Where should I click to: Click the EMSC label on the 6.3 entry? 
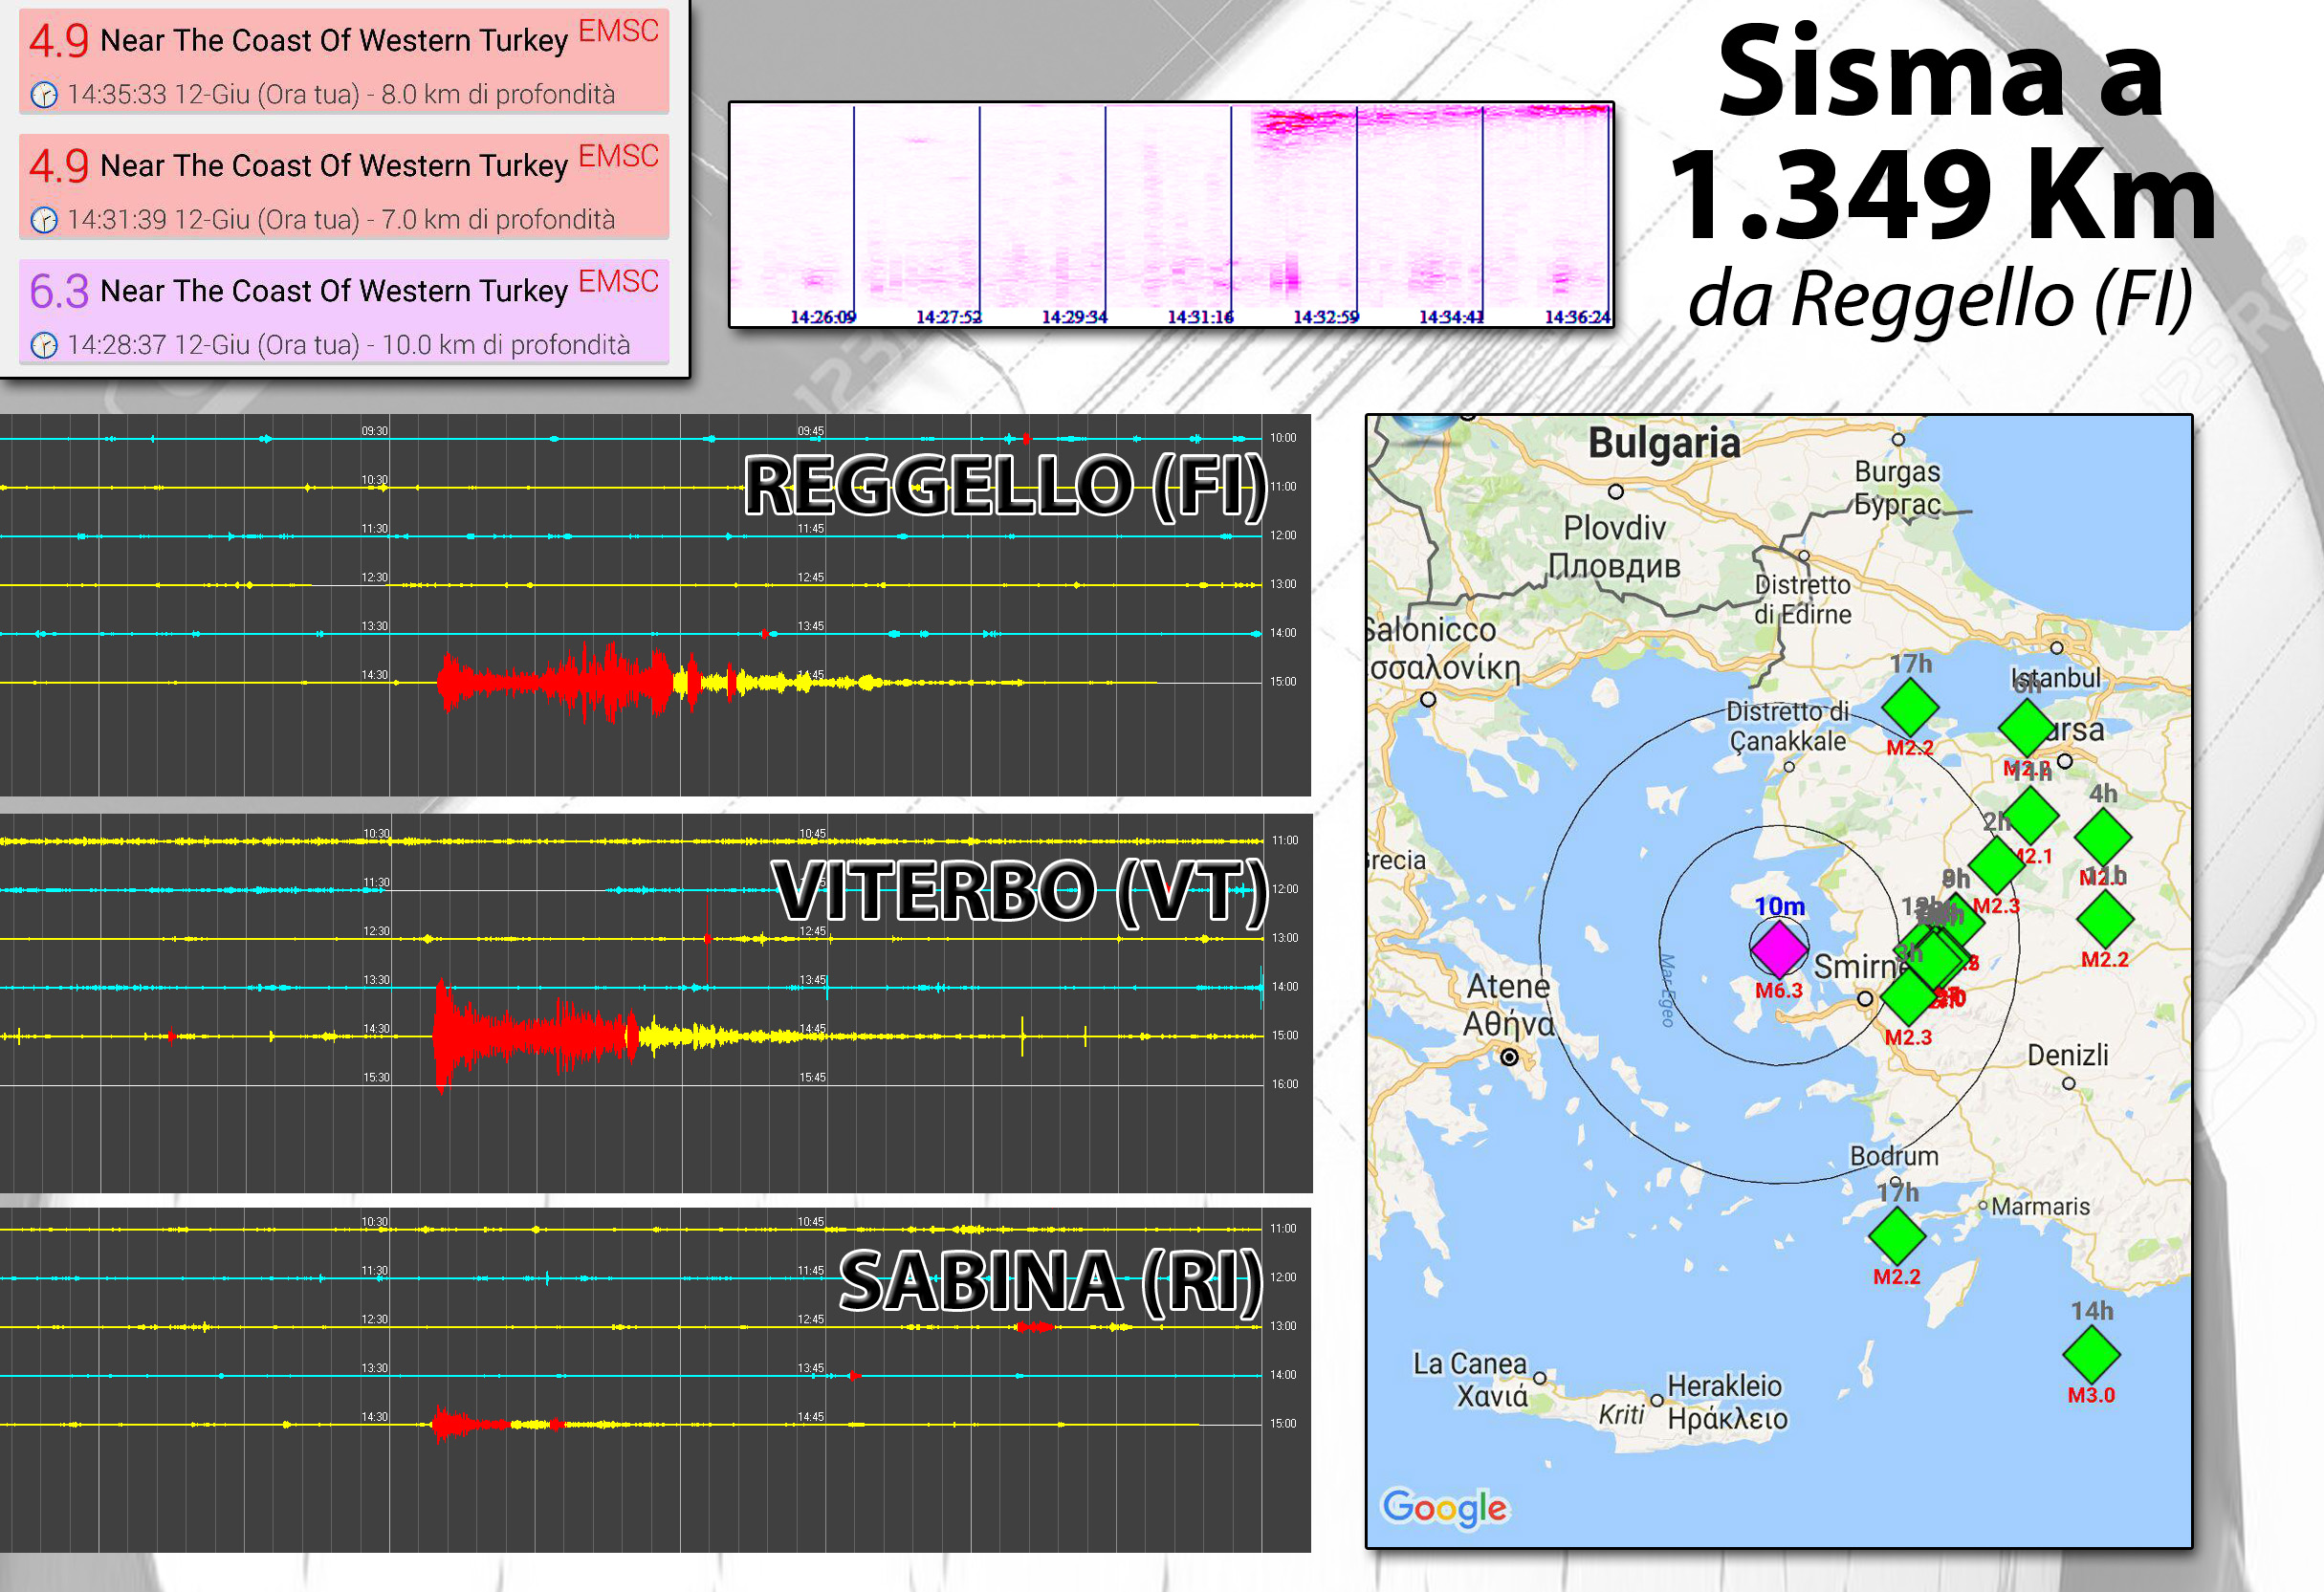[x=618, y=282]
